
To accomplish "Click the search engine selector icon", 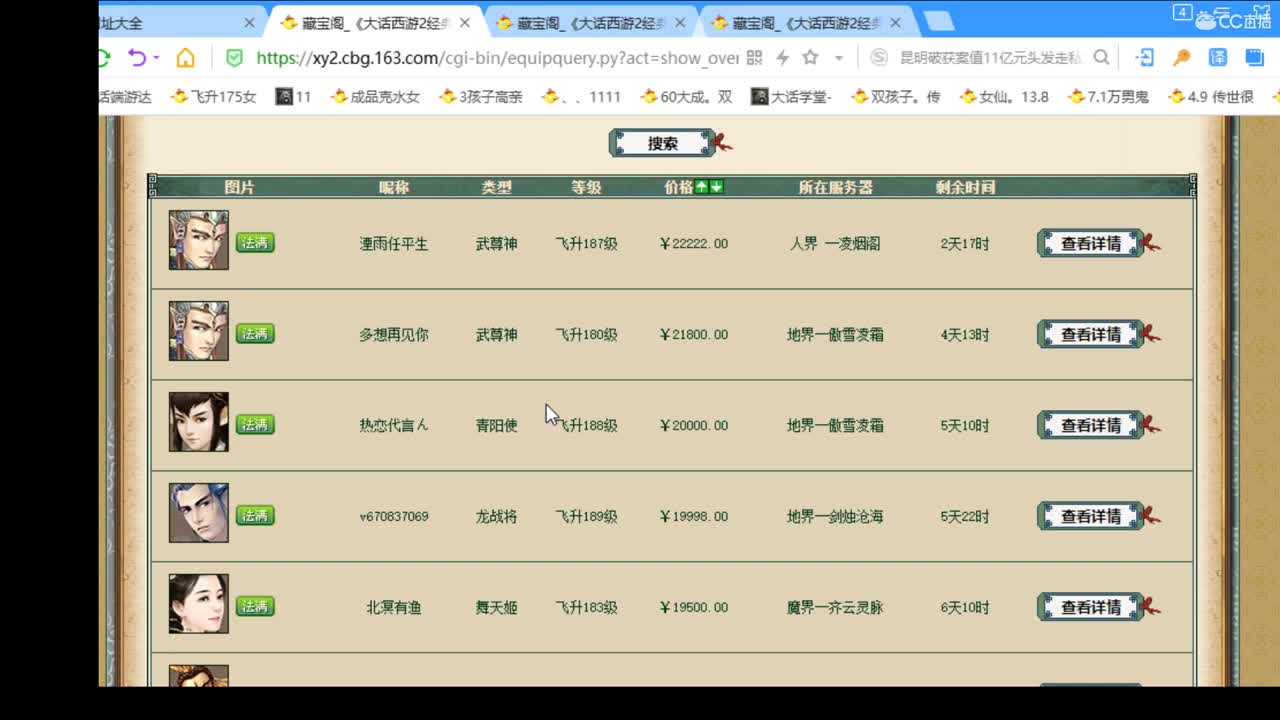I will pos(879,58).
